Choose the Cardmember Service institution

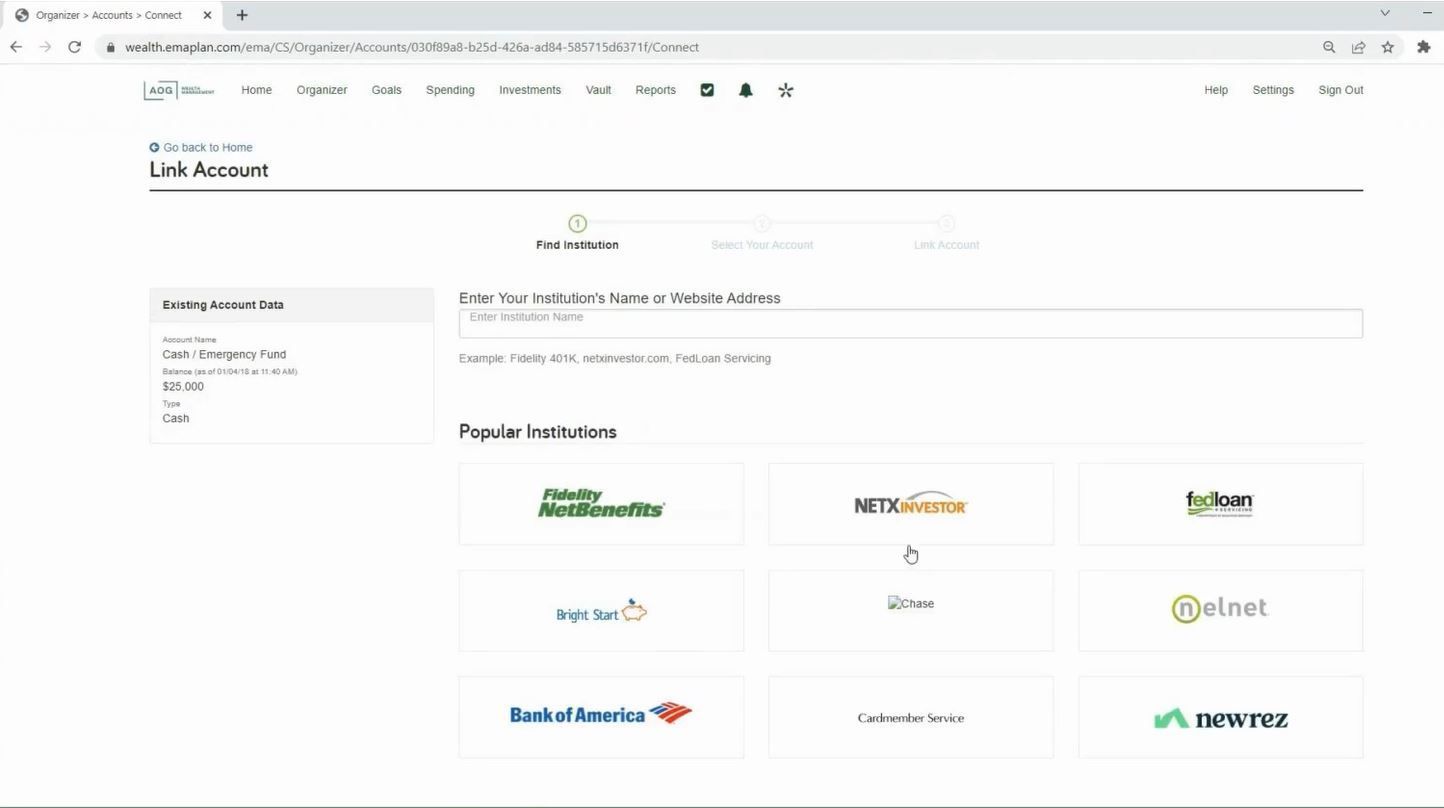pyautogui.click(x=910, y=717)
